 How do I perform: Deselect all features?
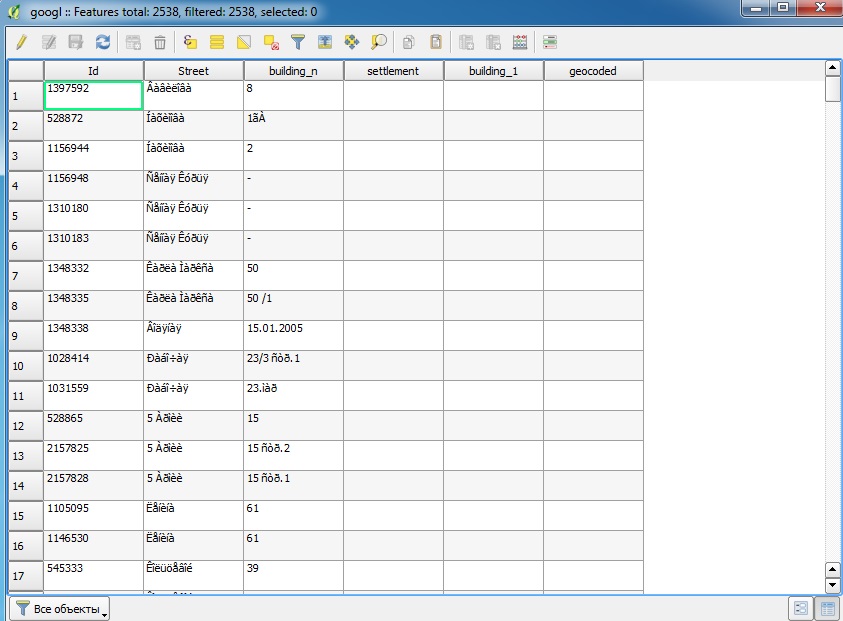tap(271, 42)
